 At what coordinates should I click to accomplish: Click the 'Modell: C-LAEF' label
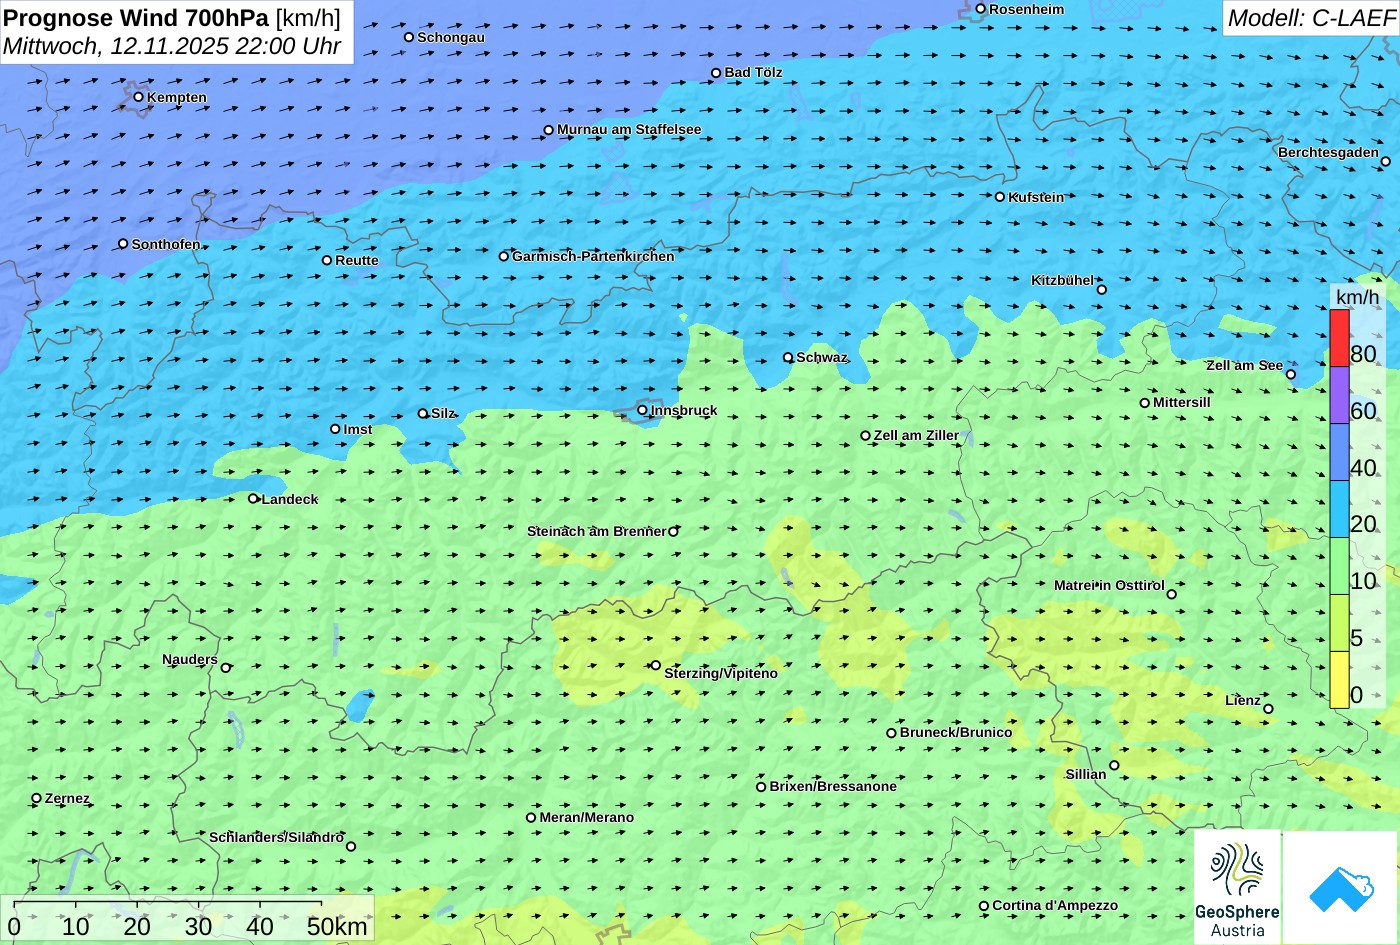coord(1311,17)
